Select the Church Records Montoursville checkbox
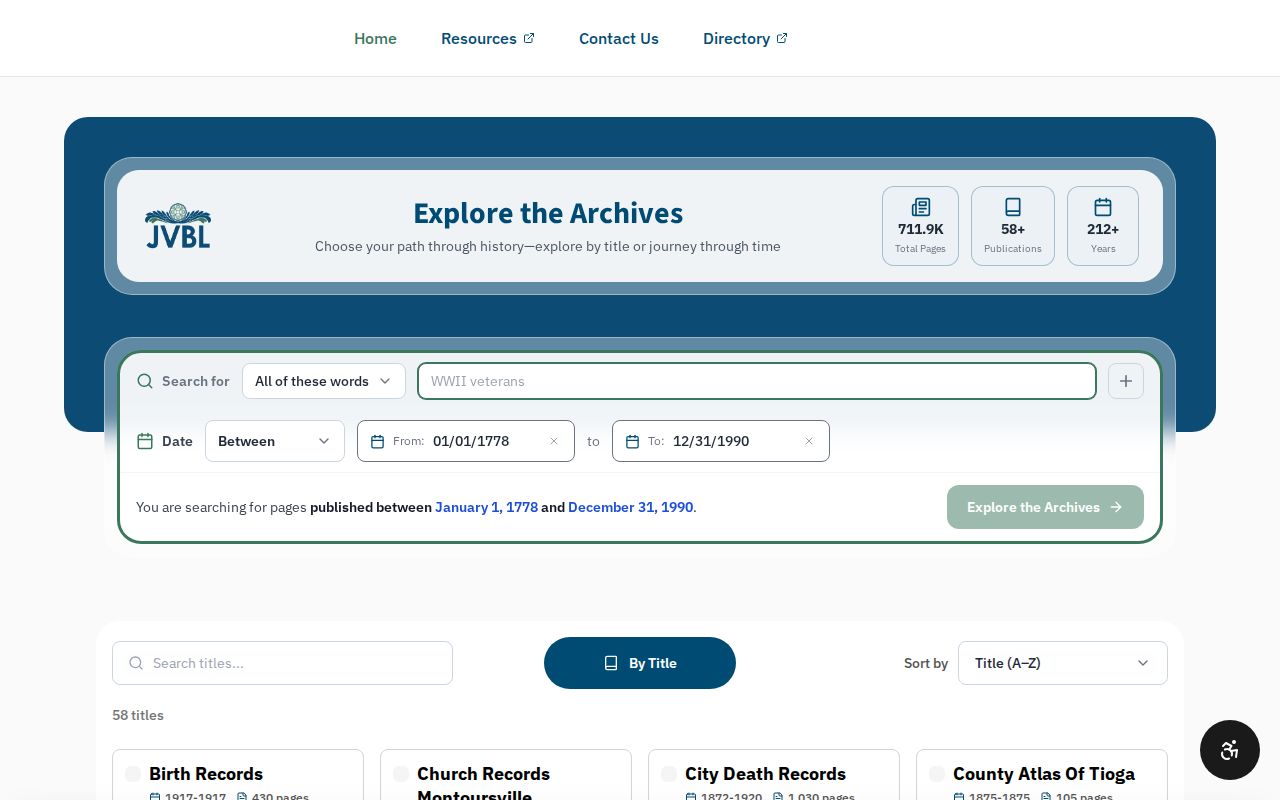The height and width of the screenshot is (800, 1280). point(401,774)
